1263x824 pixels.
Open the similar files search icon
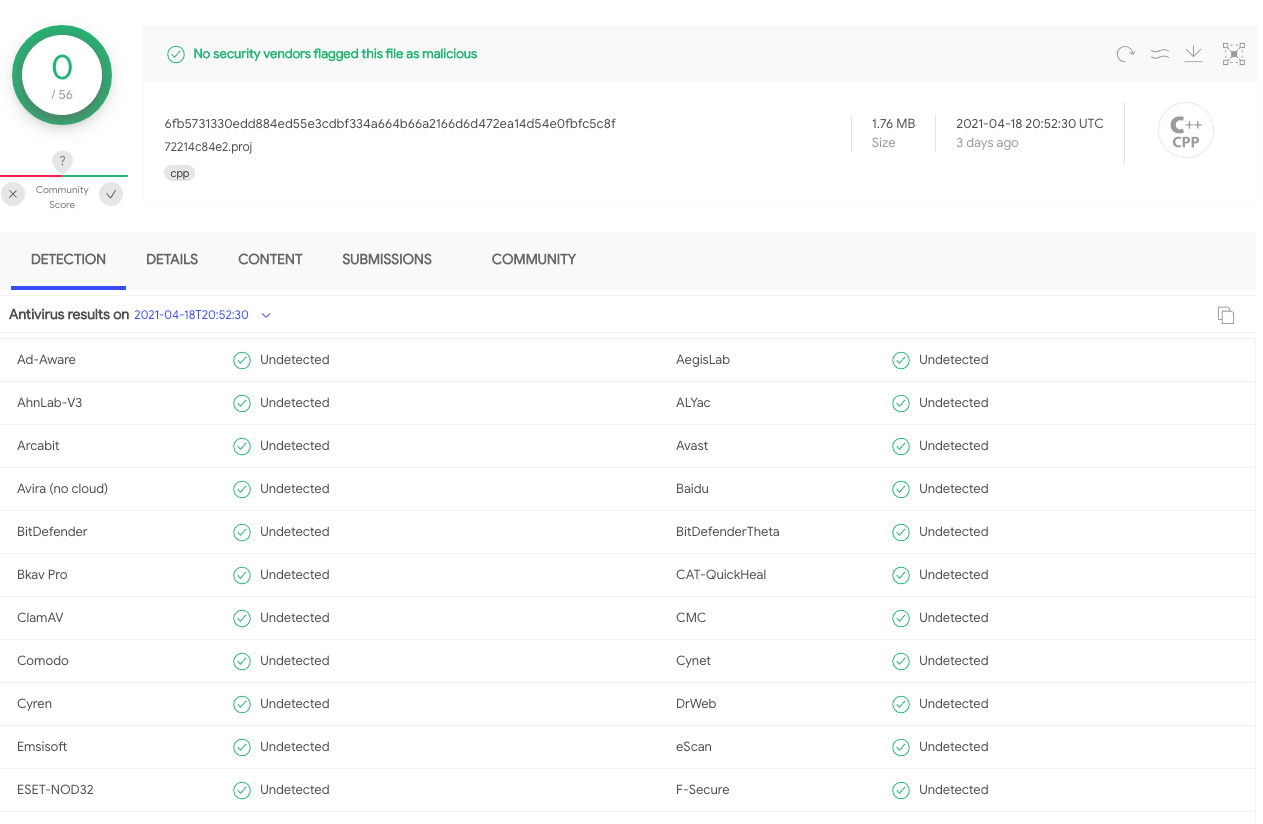[1160, 54]
